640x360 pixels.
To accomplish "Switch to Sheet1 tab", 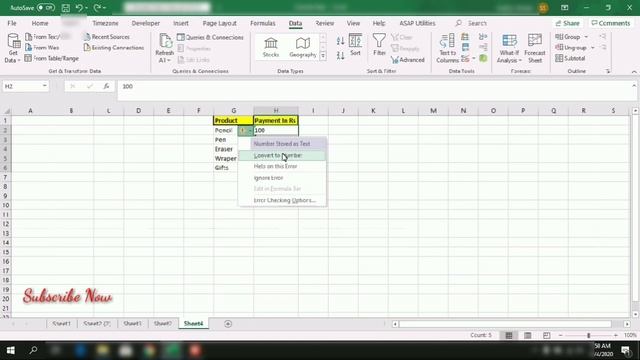I will [x=61, y=324].
